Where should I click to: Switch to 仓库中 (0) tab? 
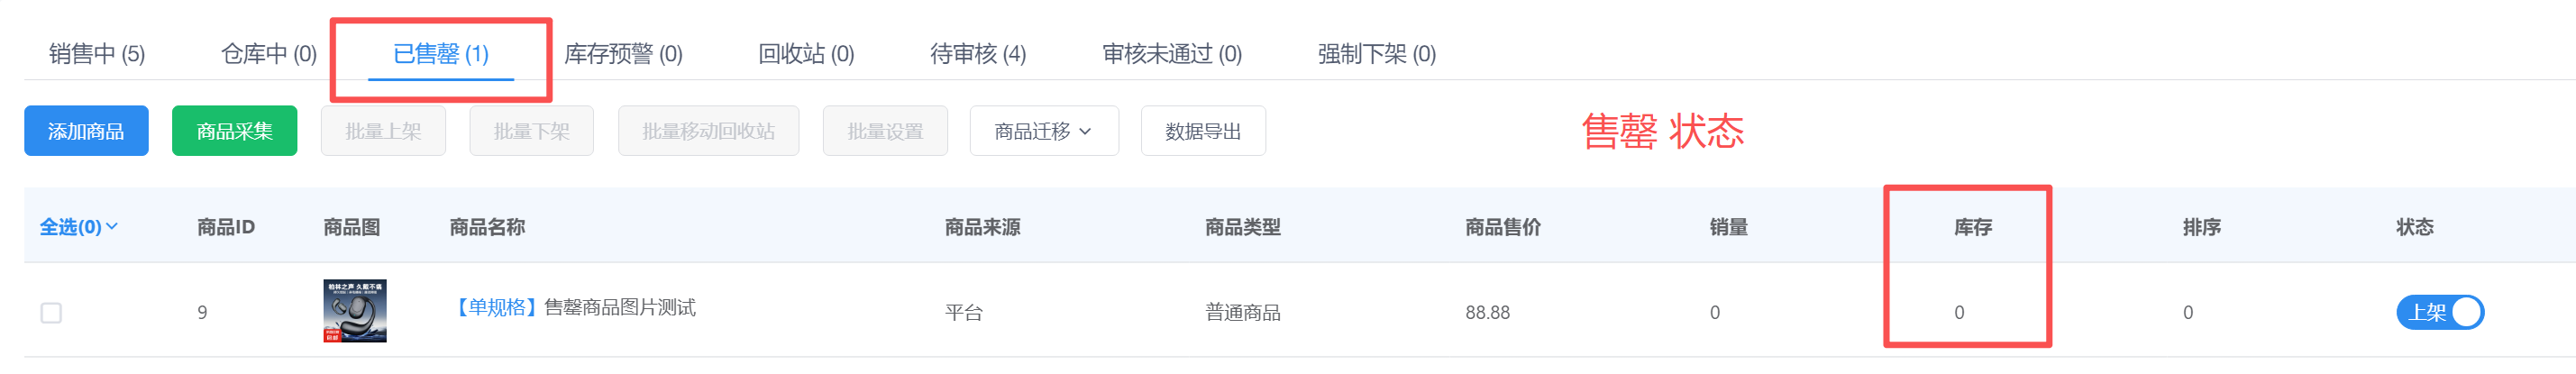pyautogui.click(x=269, y=54)
